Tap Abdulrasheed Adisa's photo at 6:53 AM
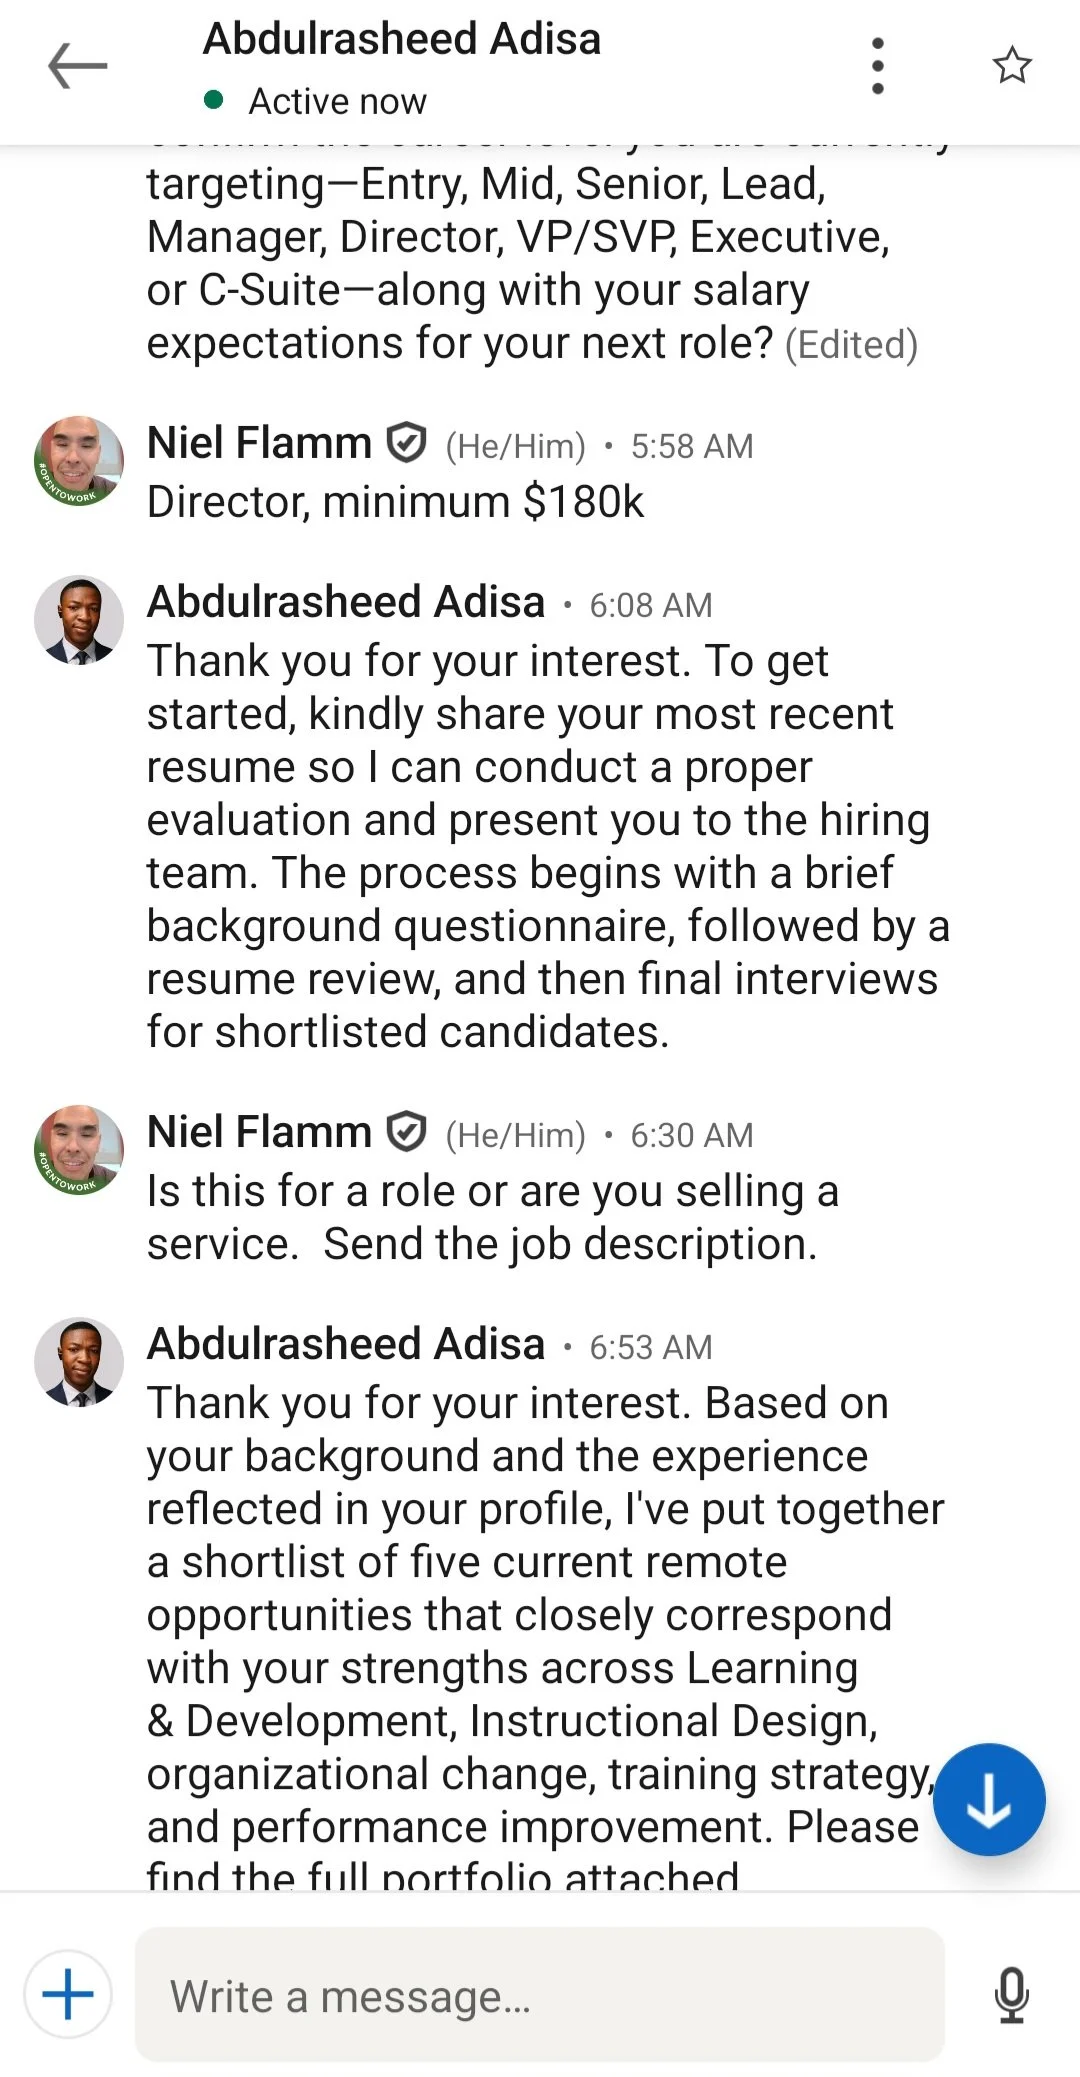1080x2077 pixels. point(79,1362)
